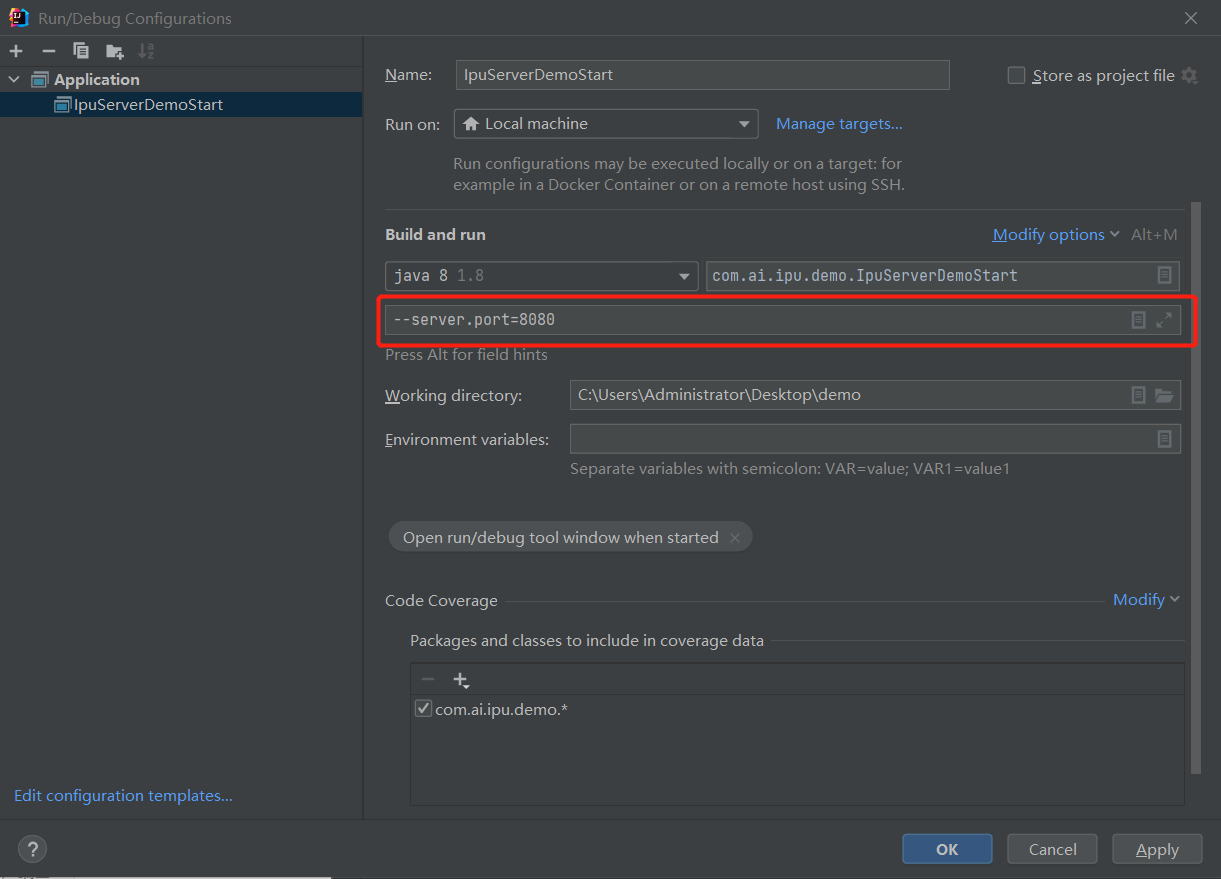Click in the Name input field
This screenshot has height=879, width=1221.
(702, 75)
